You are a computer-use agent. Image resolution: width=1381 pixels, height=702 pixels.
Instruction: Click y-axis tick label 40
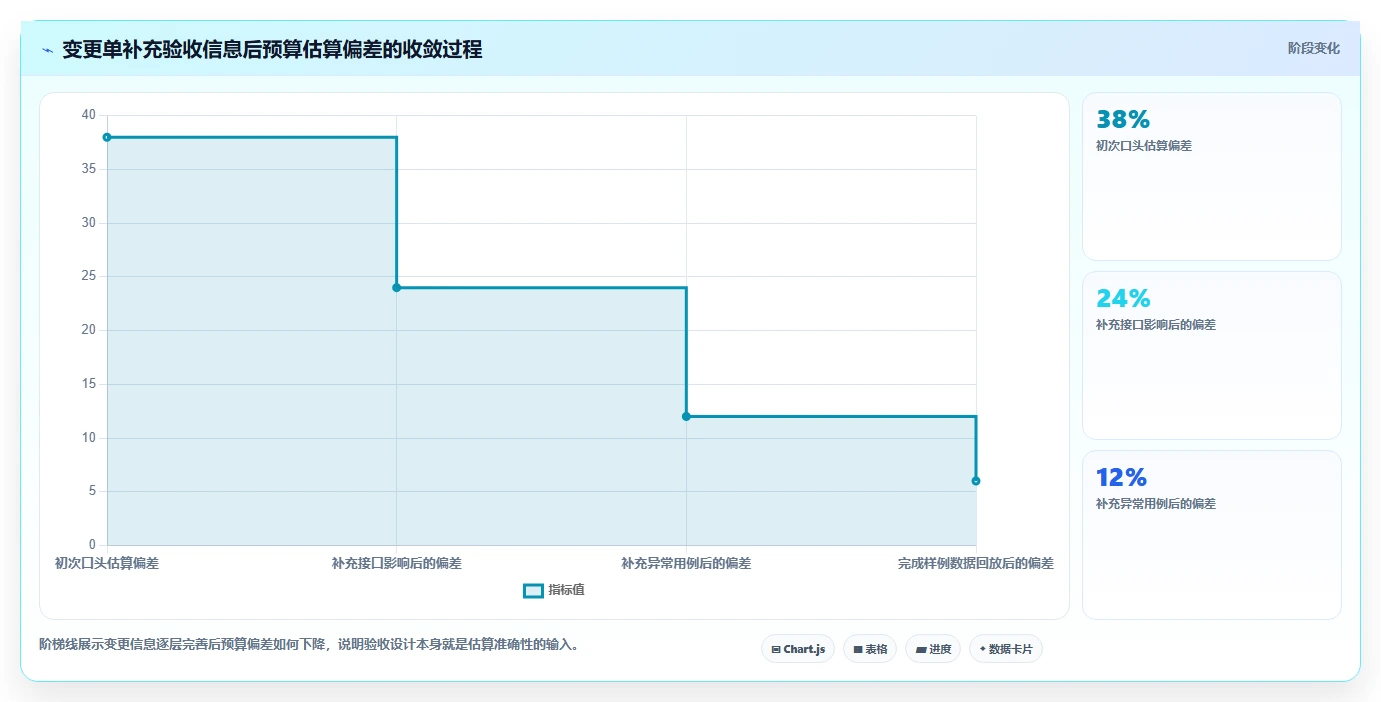pyautogui.click(x=89, y=115)
